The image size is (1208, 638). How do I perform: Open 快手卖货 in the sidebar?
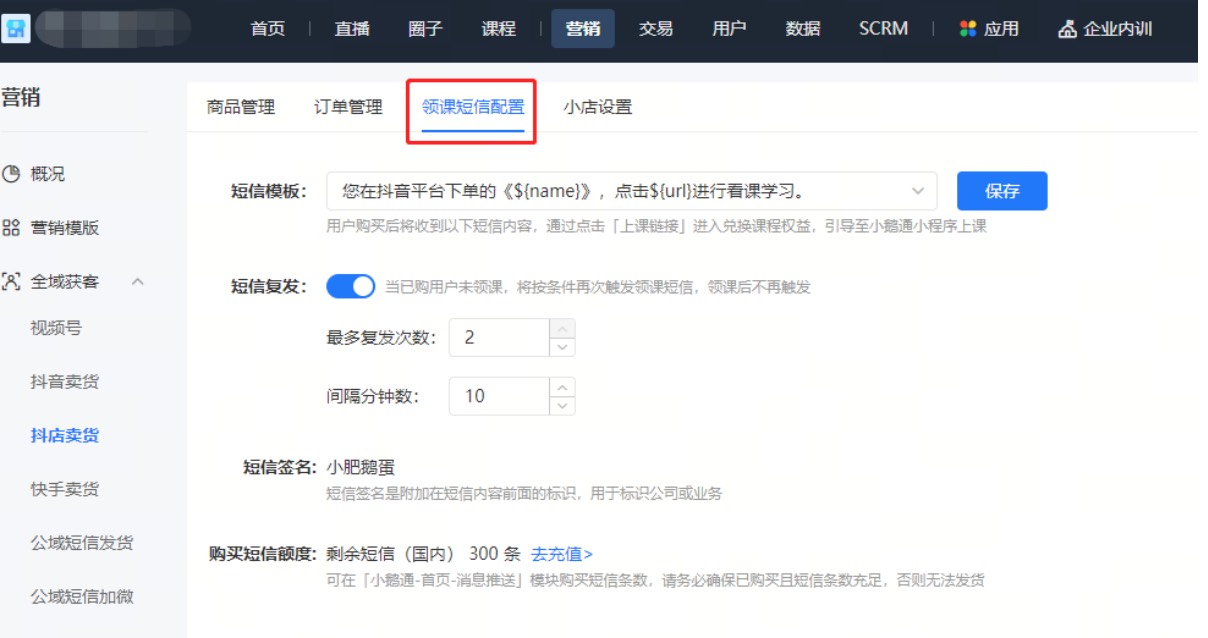tap(65, 490)
